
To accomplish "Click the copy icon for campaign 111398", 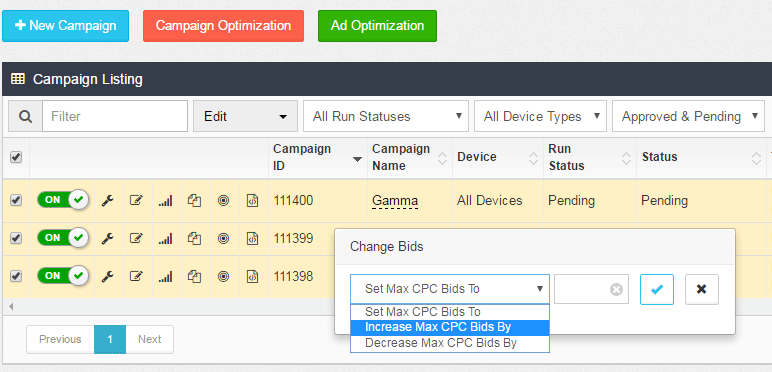I will tap(195, 277).
